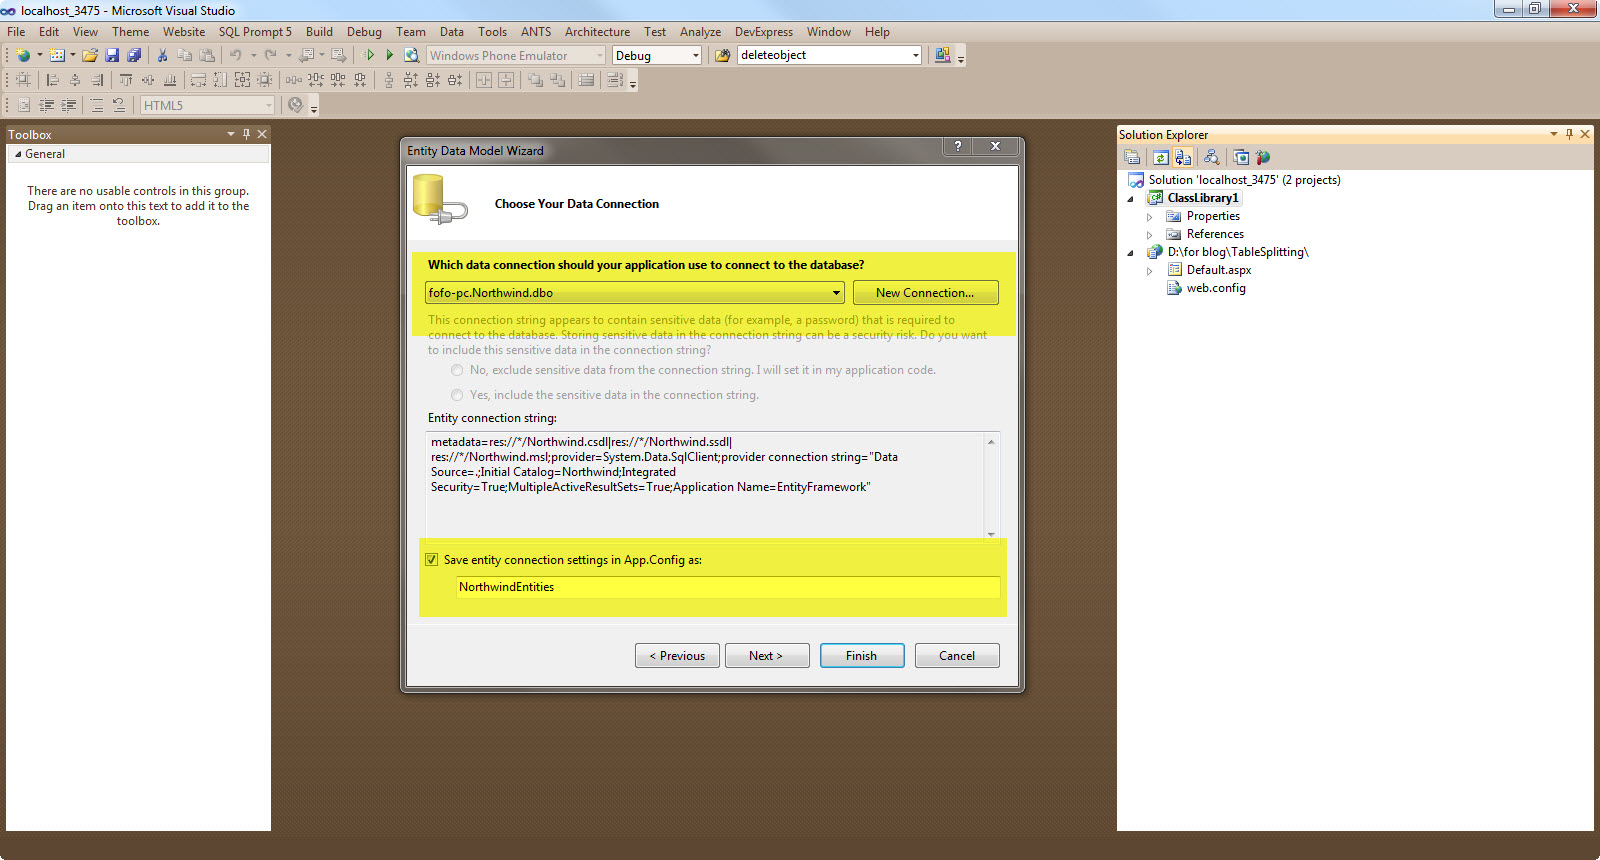Save the current file with the floppy icon
Screen dimensions: 1600x860
pyautogui.click(x=112, y=55)
